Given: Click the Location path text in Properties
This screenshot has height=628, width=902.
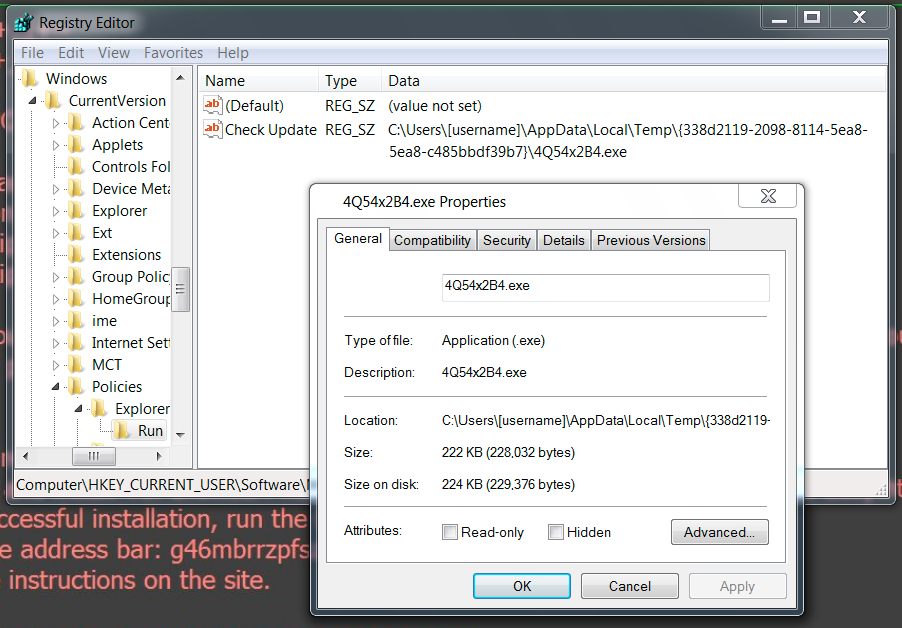Looking at the screenshot, I should [x=606, y=420].
